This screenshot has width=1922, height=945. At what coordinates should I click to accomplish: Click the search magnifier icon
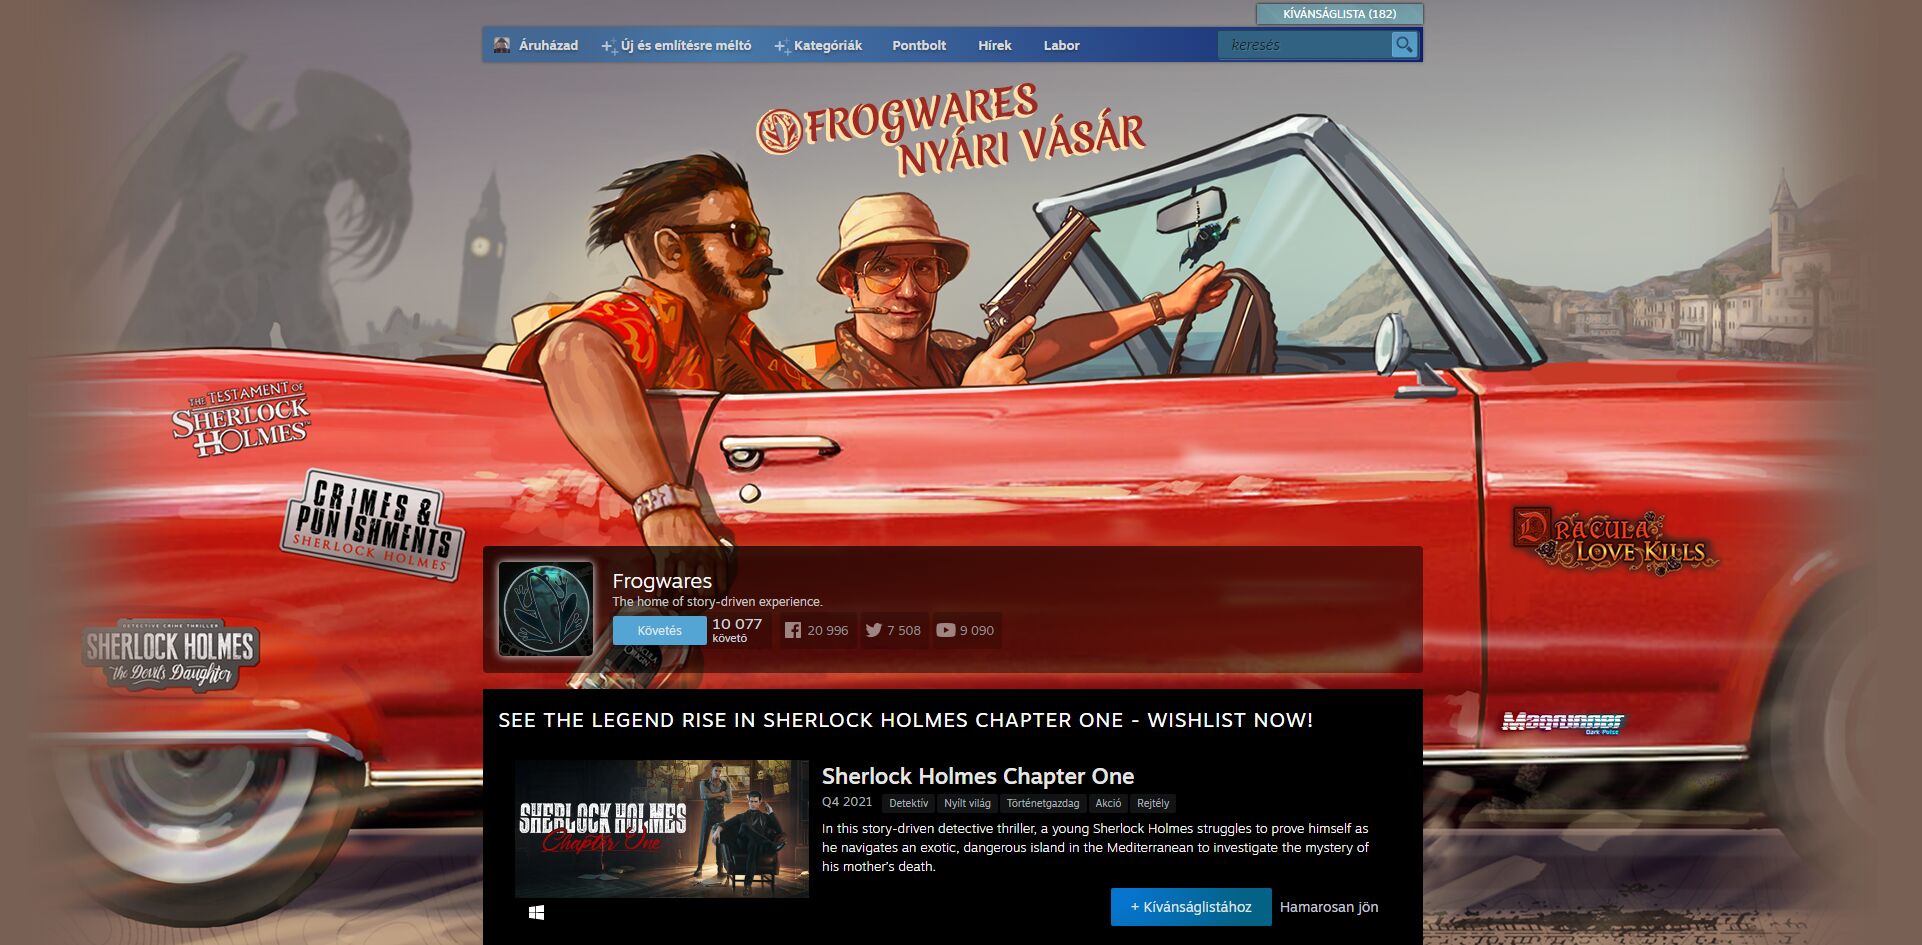1404,45
